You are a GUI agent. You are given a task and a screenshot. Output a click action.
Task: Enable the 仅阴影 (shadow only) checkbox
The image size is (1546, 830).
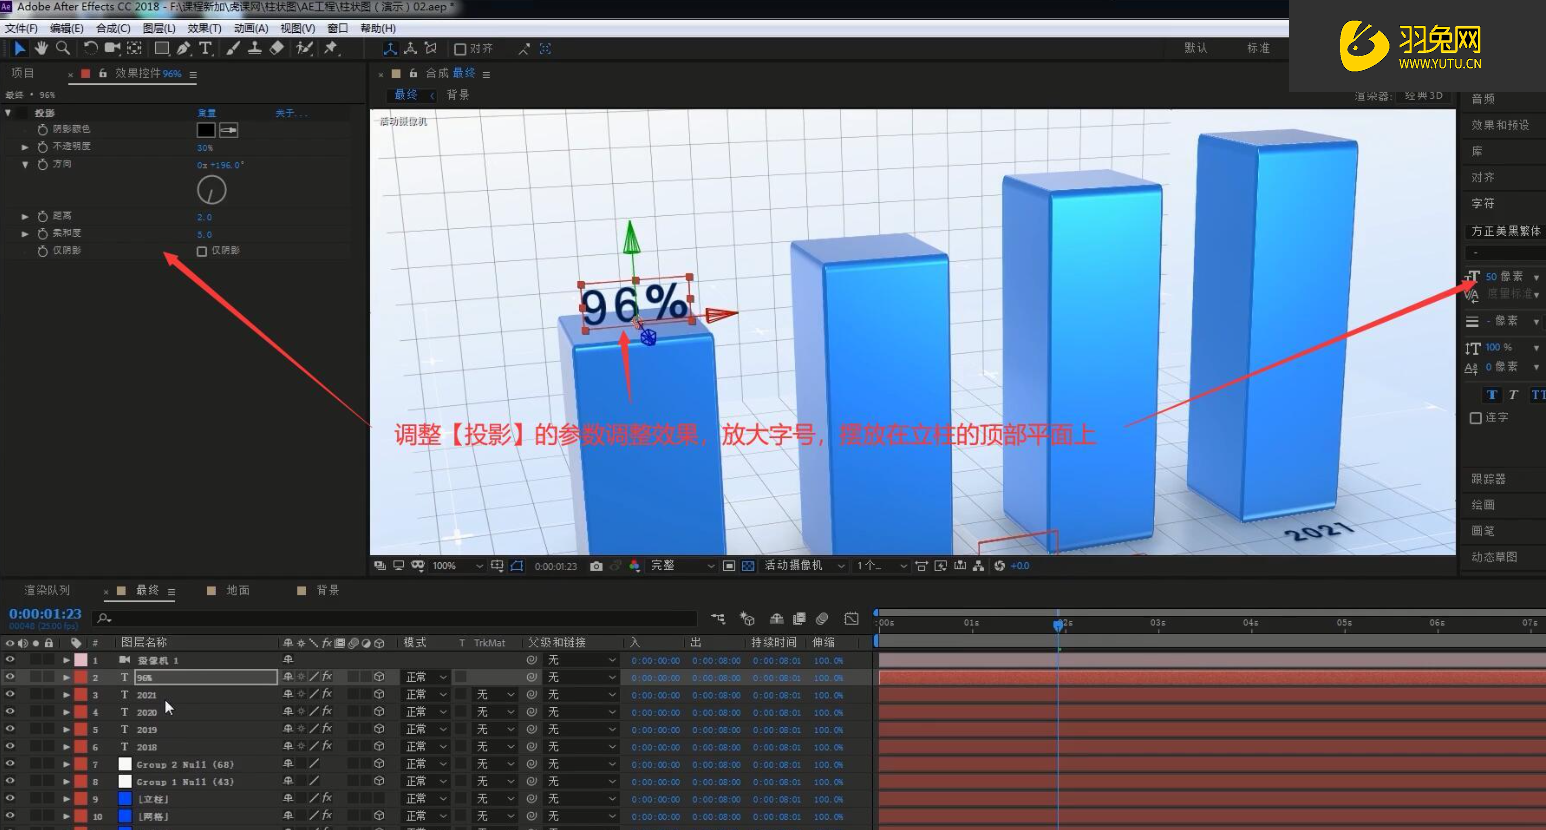[202, 251]
